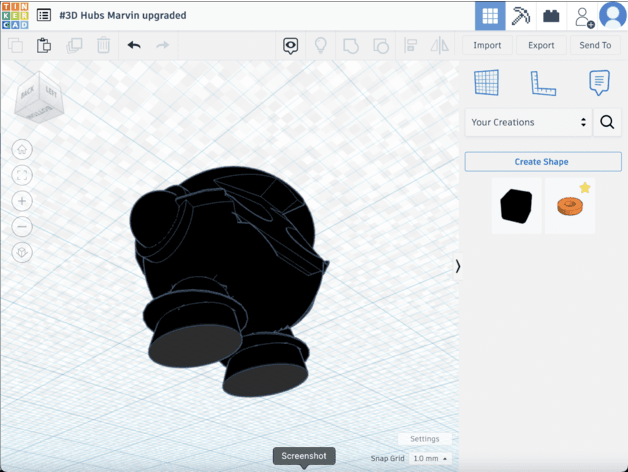Image resolution: width=628 pixels, height=472 pixels.
Task: Click the Group shapes icon
Action: point(351,46)
